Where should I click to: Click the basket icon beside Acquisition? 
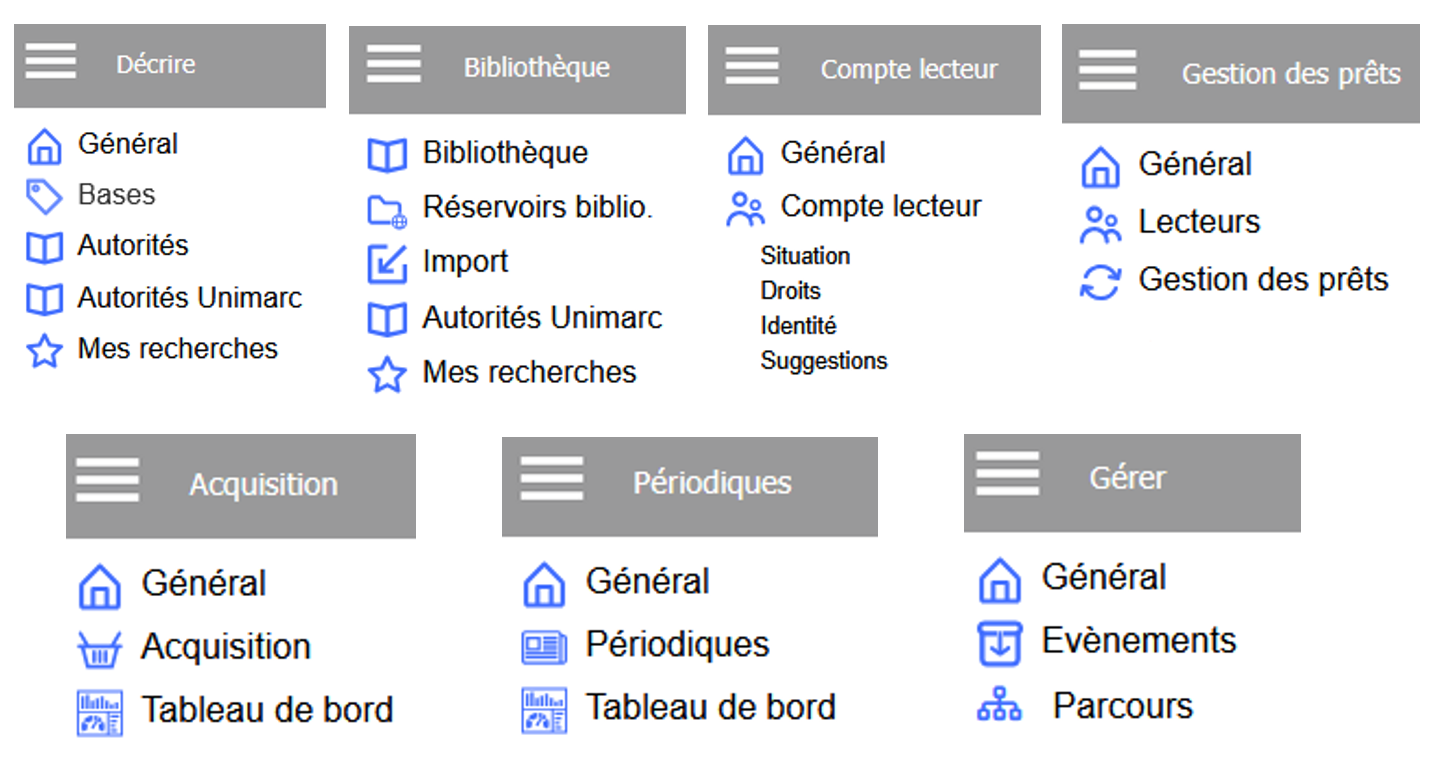click(99, 648)
